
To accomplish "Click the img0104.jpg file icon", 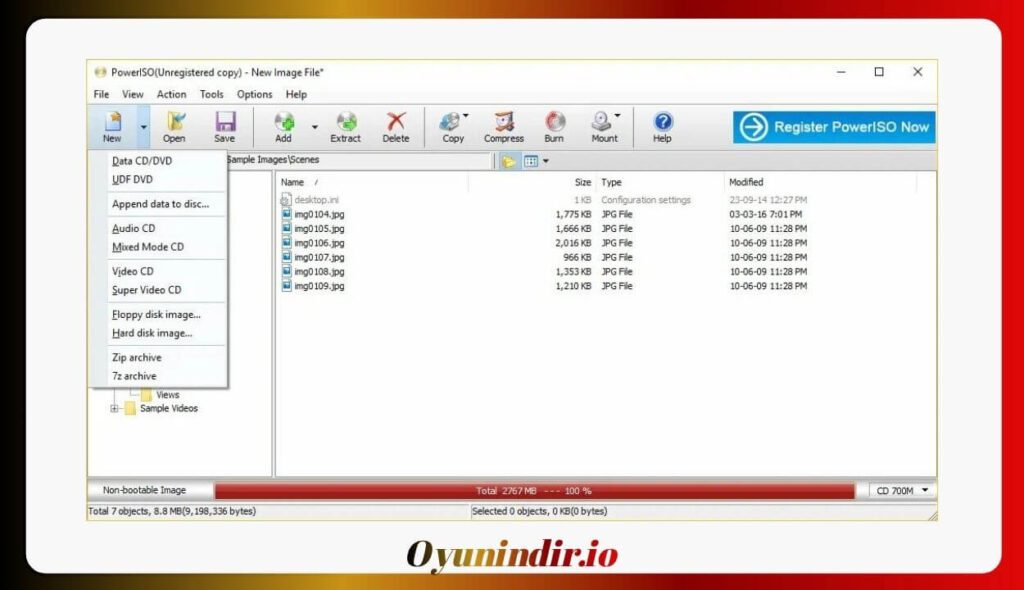I will tap(286, 214).
